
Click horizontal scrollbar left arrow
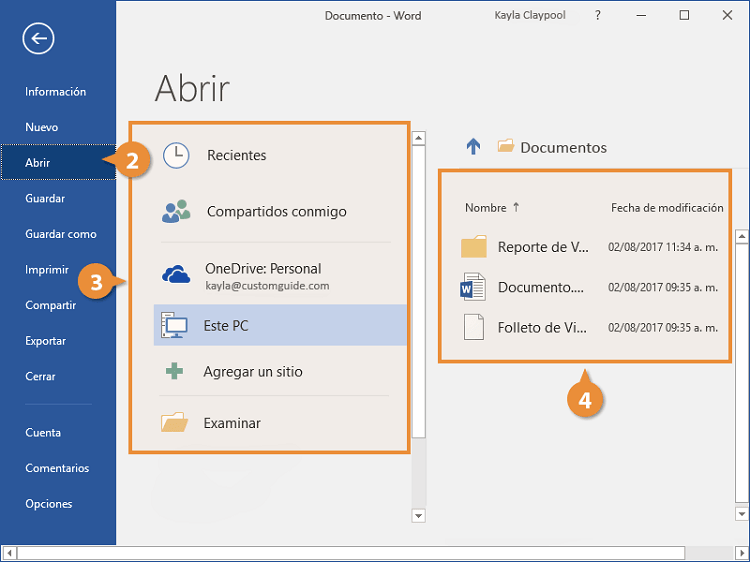point(10,553)
